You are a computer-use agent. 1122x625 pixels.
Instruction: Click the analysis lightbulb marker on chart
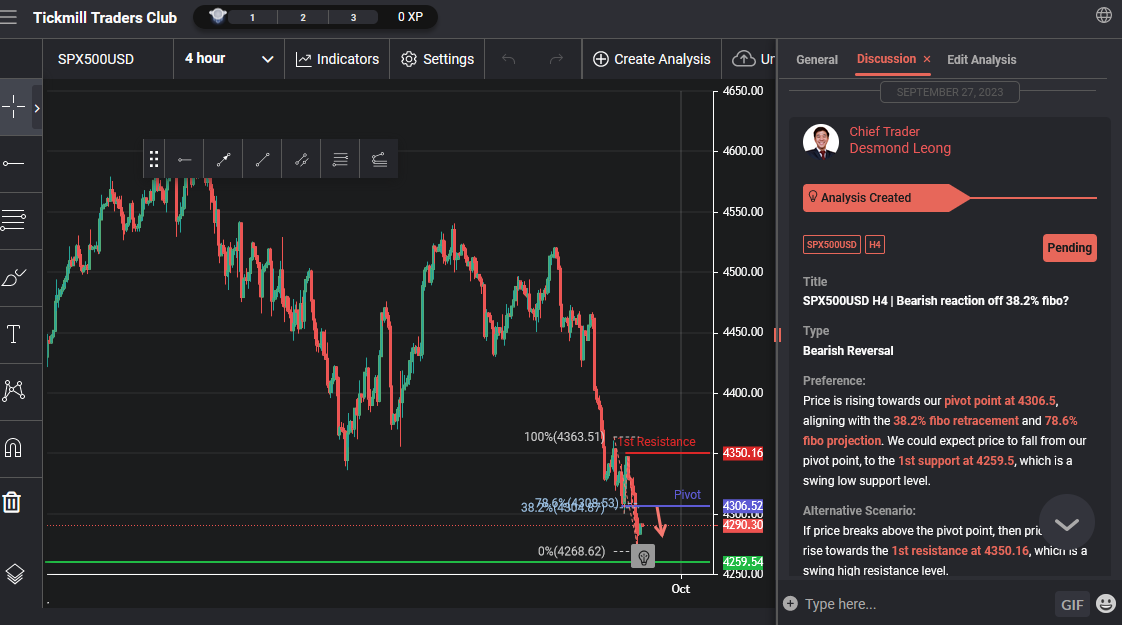coord(643,556)
